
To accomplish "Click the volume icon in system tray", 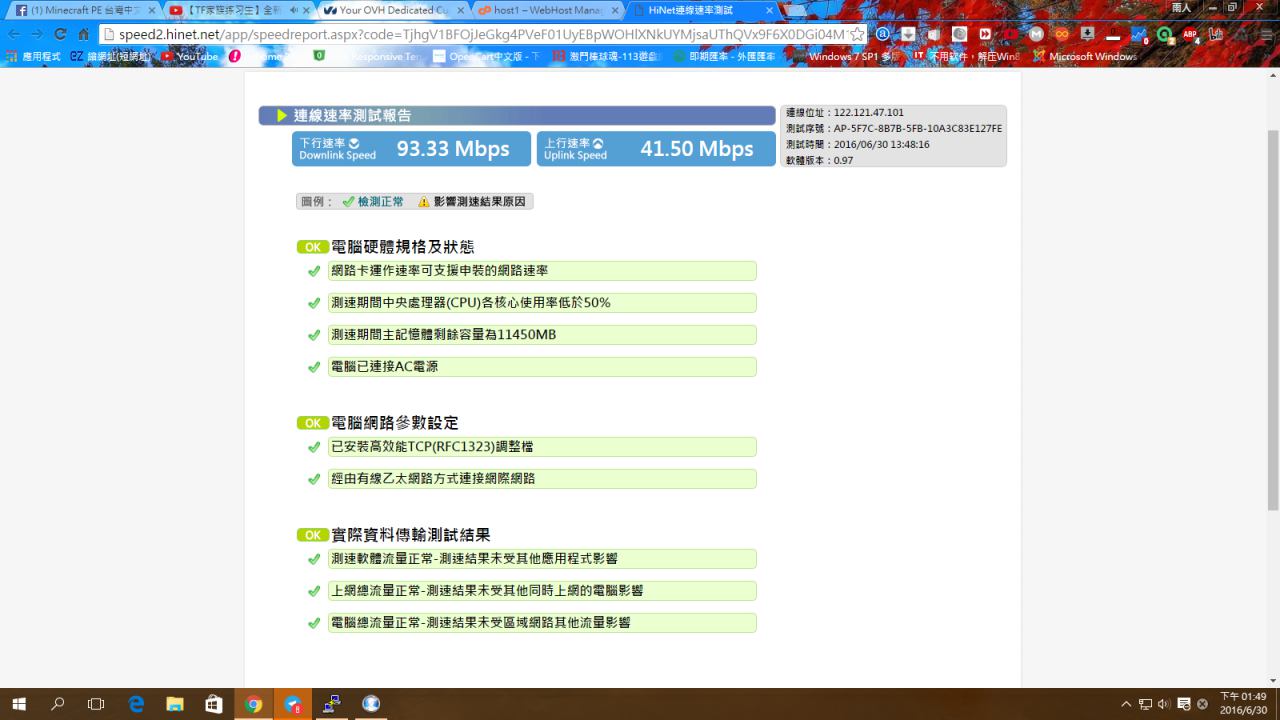I will (1164, 704).
